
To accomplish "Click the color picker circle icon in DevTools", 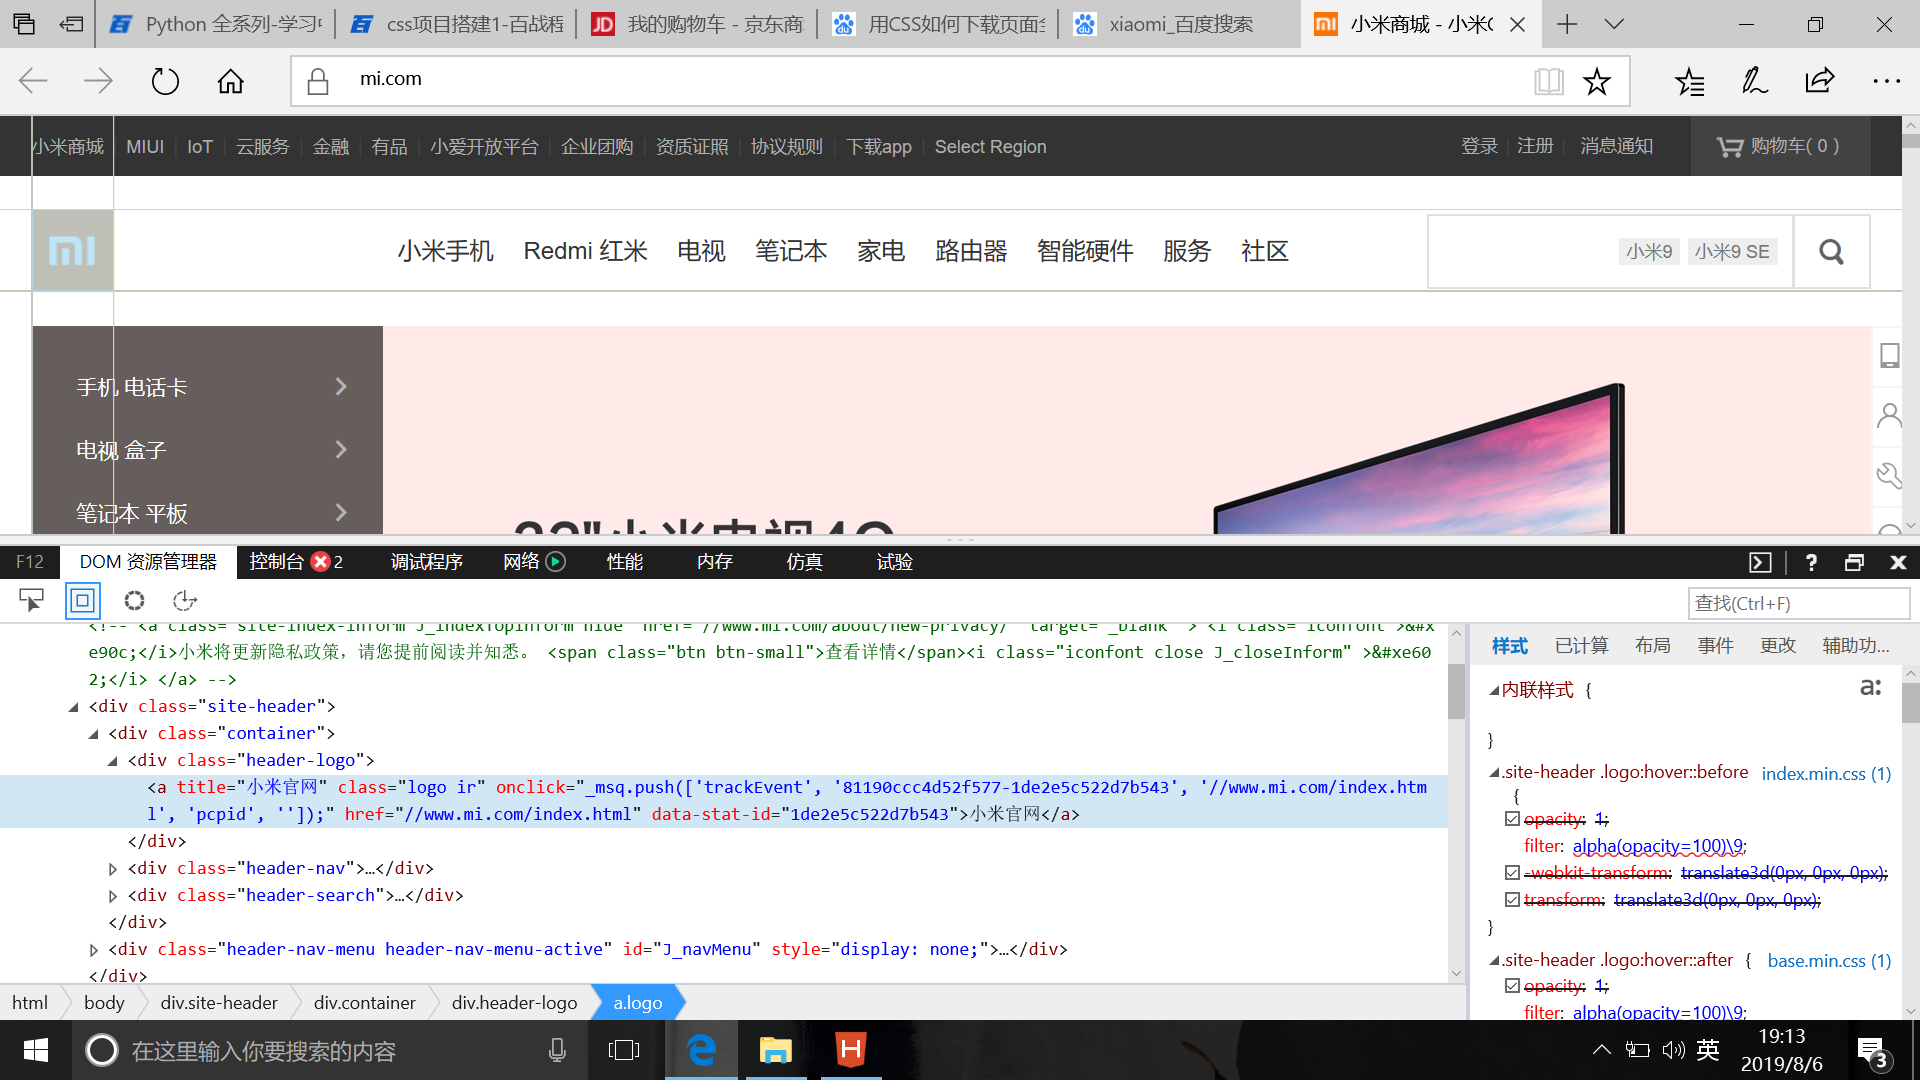I will (x=134, y=600).
